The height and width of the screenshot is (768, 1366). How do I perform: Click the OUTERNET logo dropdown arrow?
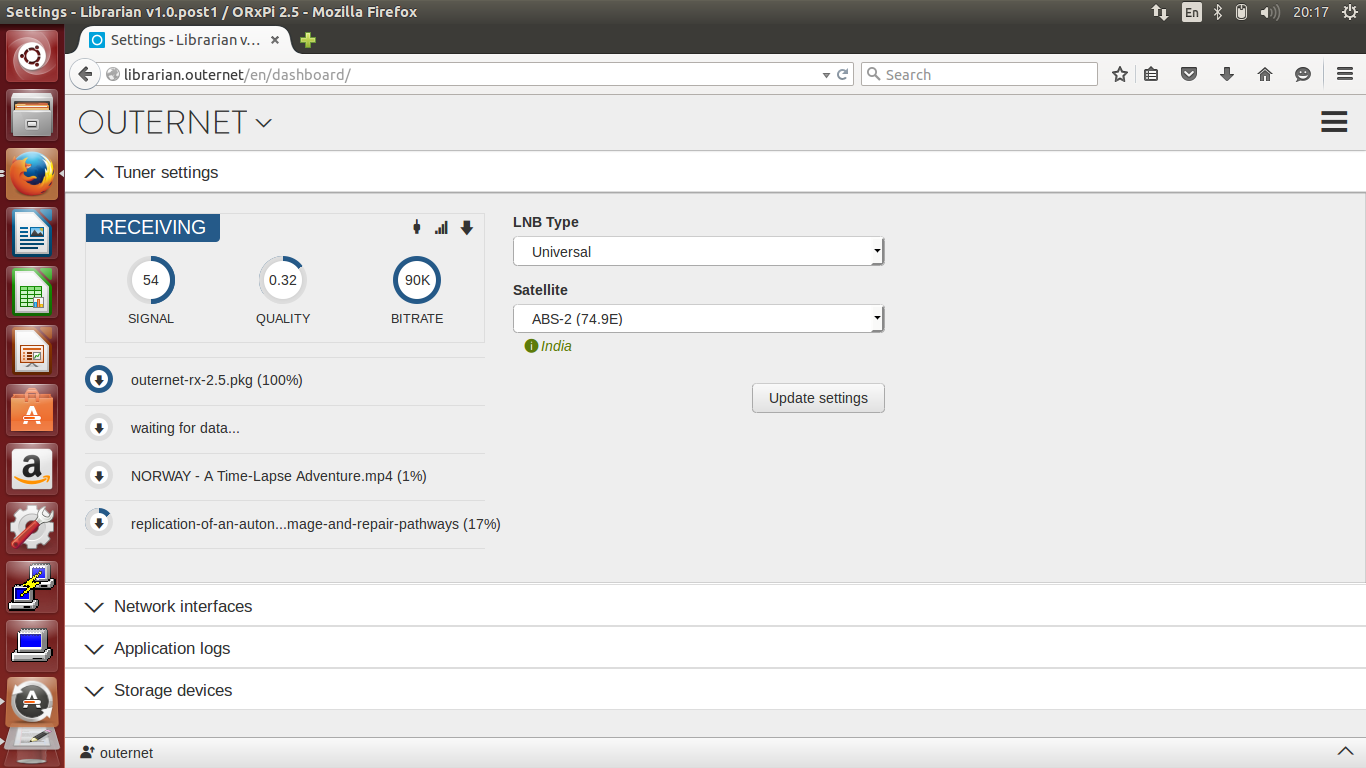264,123
